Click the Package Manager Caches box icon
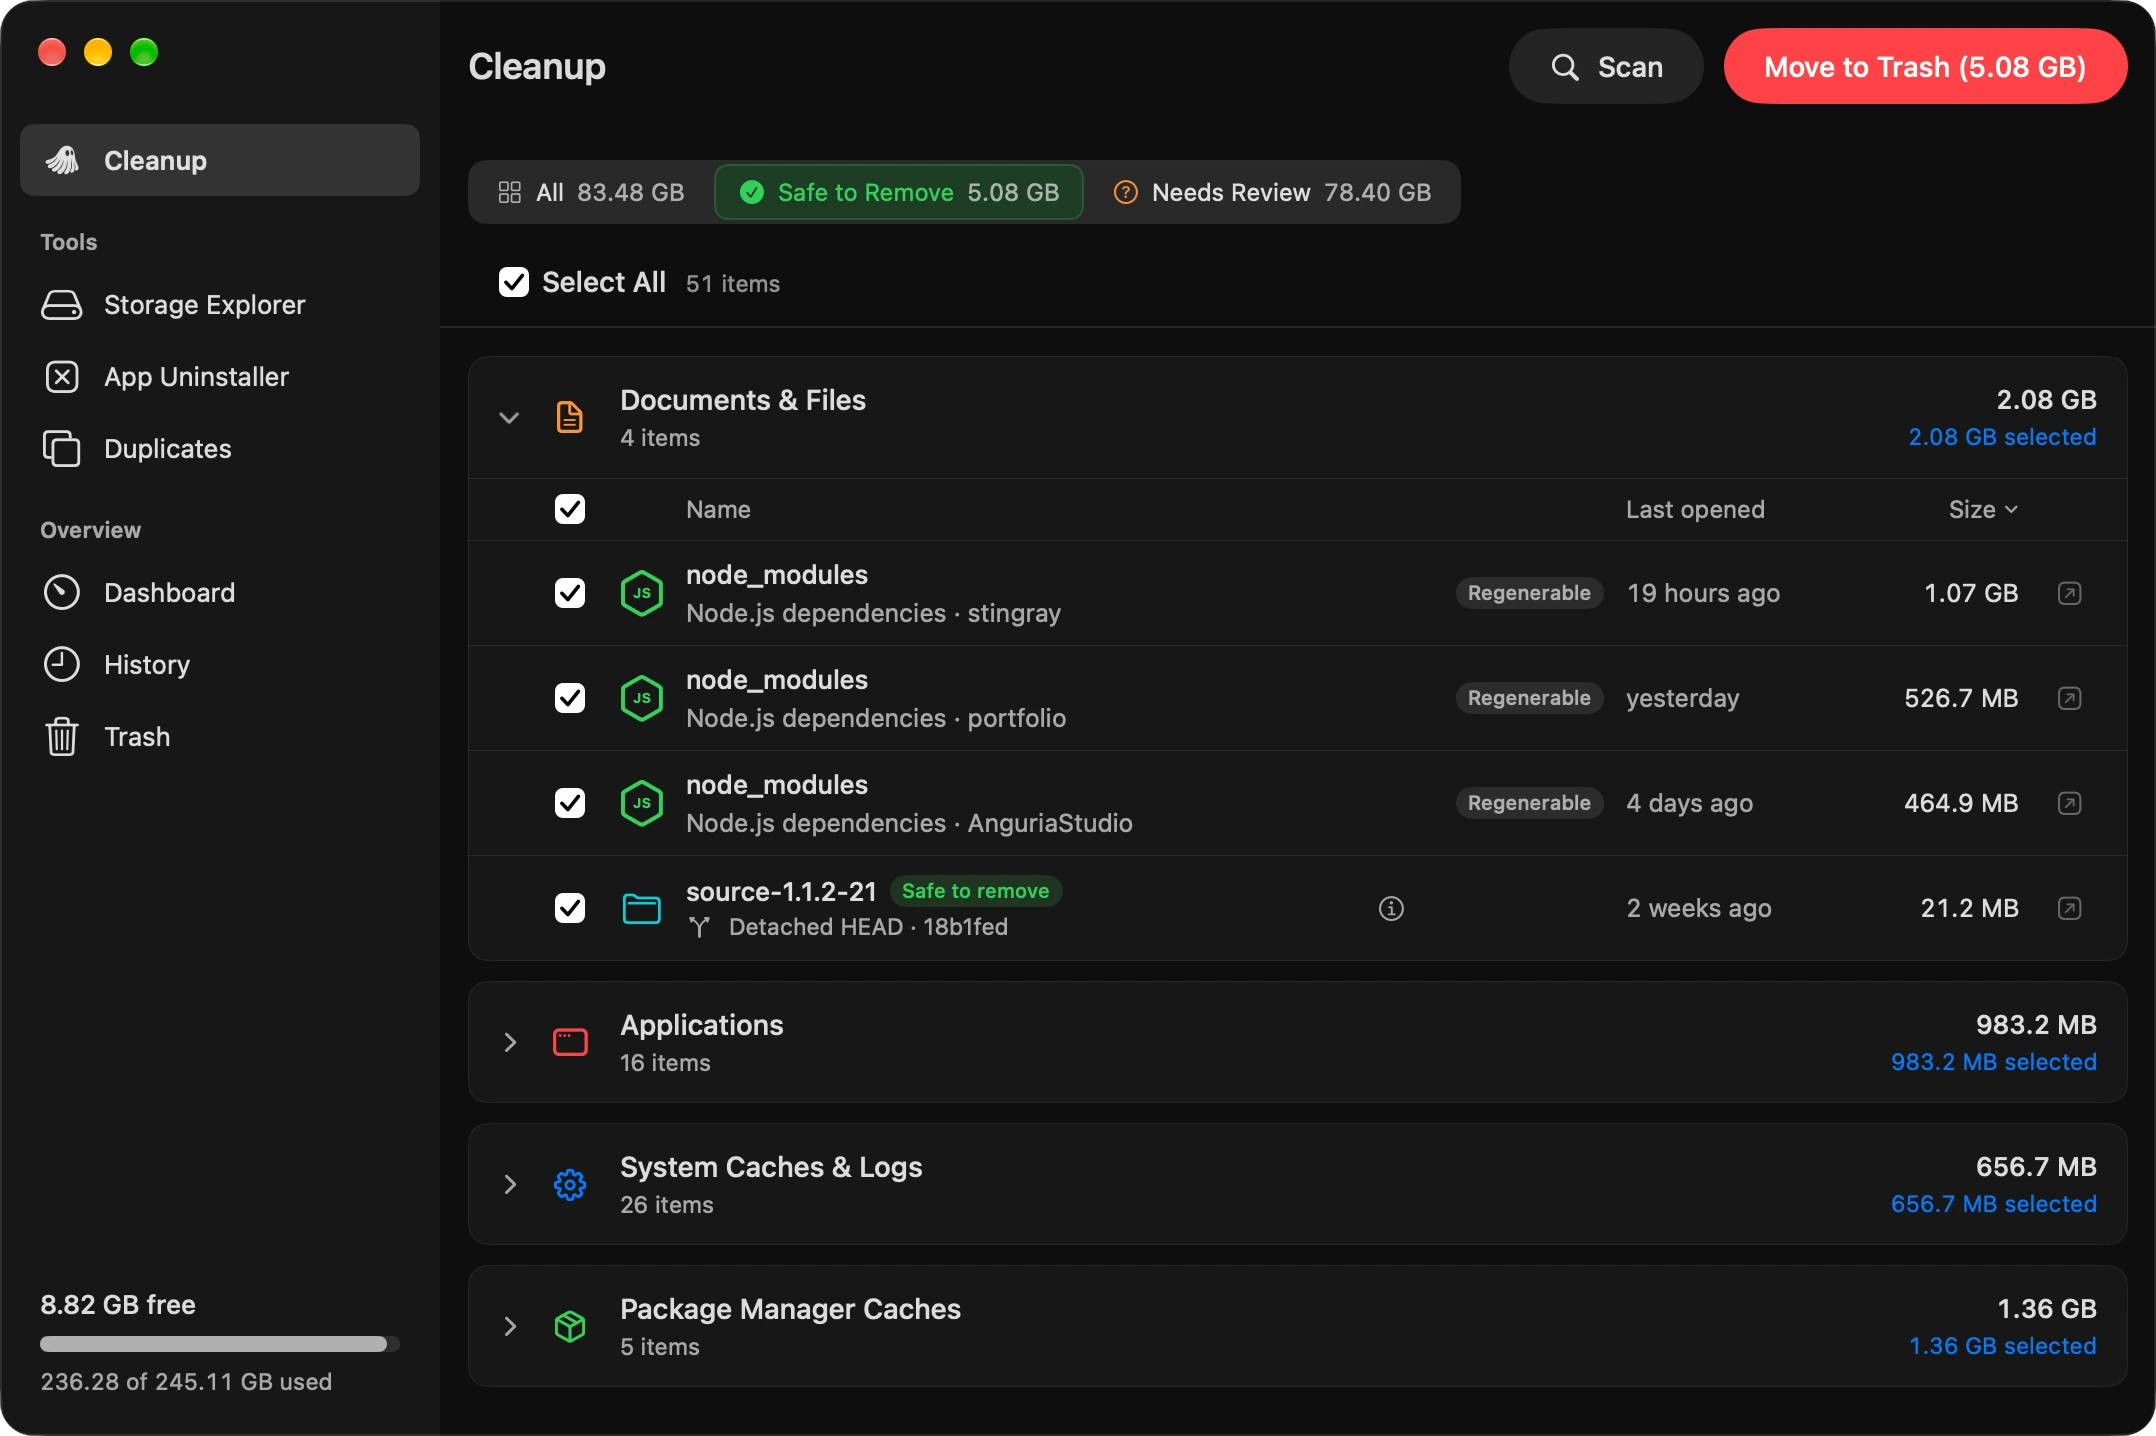Image resolution: width=2156 pixels, height=1436 pixels. tap(569, 1326)
